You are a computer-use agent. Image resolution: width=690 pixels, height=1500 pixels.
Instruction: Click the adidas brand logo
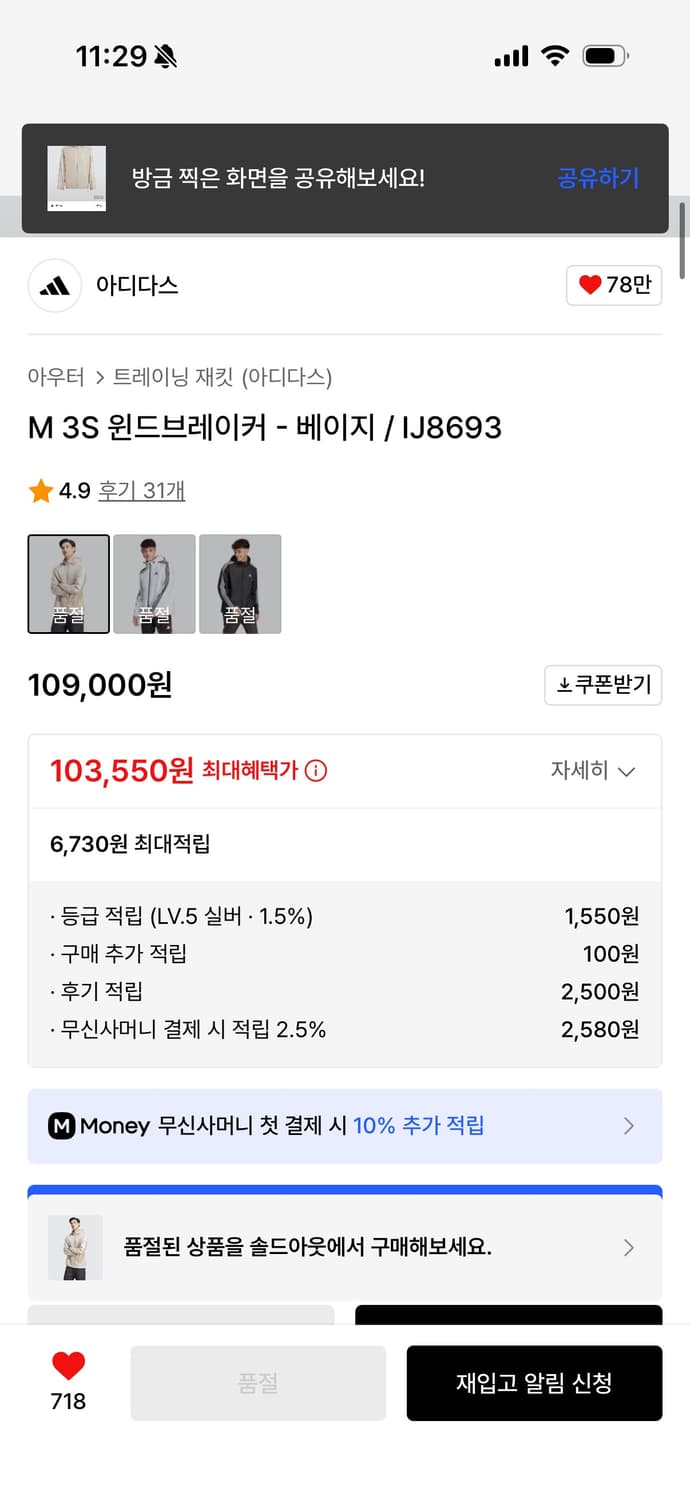point(54,285)
